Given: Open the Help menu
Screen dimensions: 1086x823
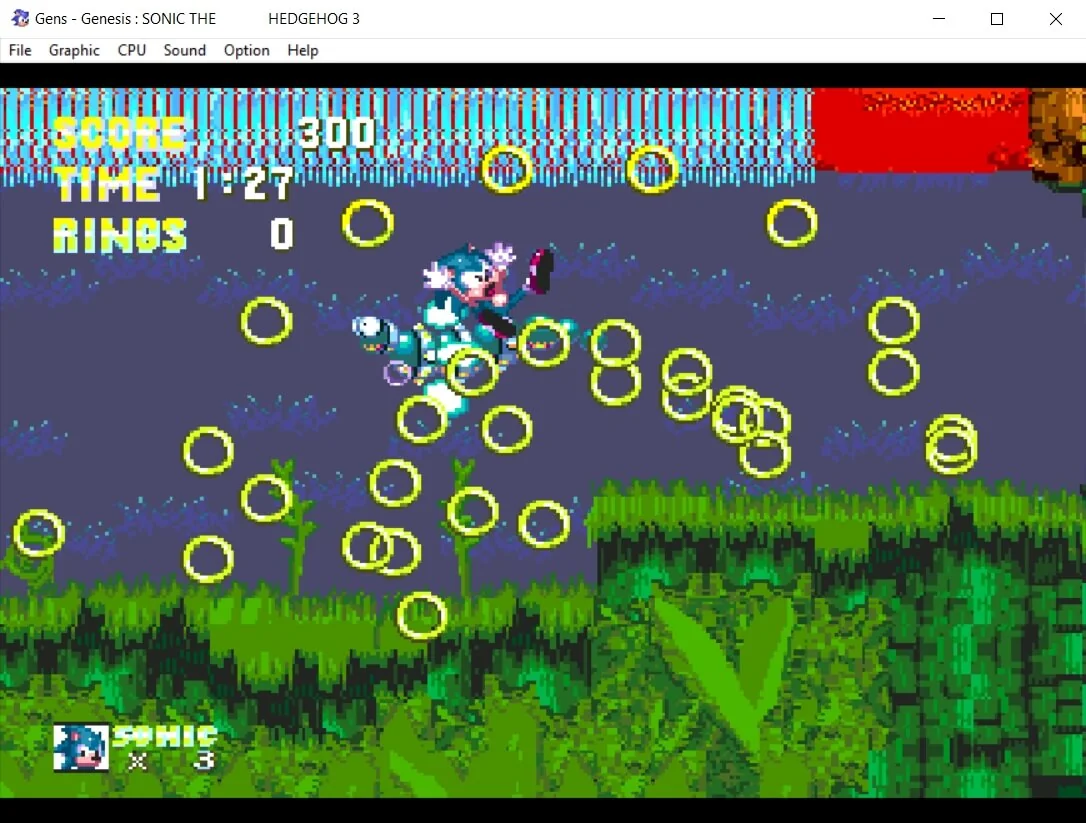Looking at the screenshot, I should click(303, 51).
